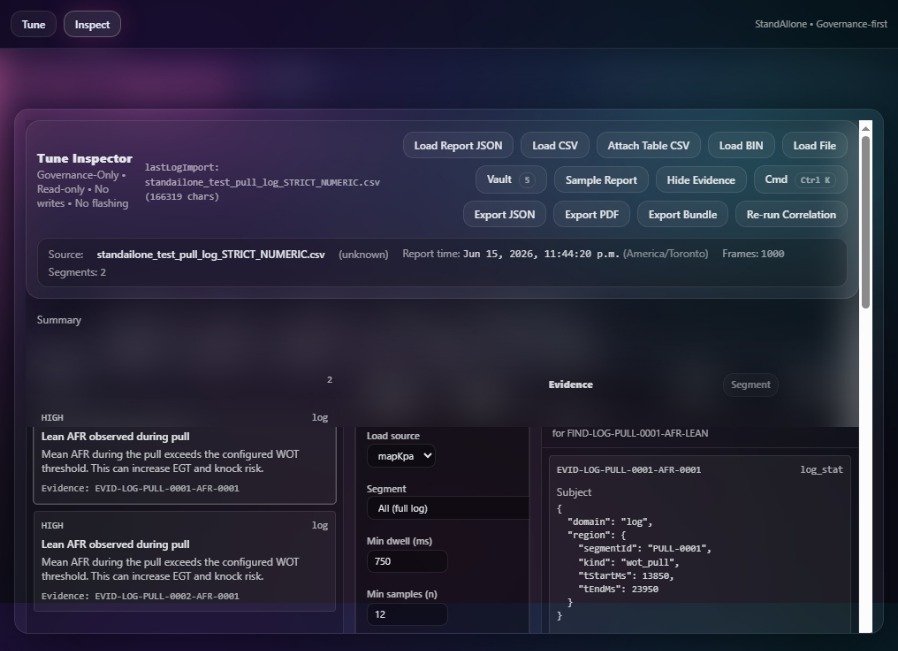Switch to the Tune tab
The height and width of the screenshot is (651, 898).
coord(33,25)
